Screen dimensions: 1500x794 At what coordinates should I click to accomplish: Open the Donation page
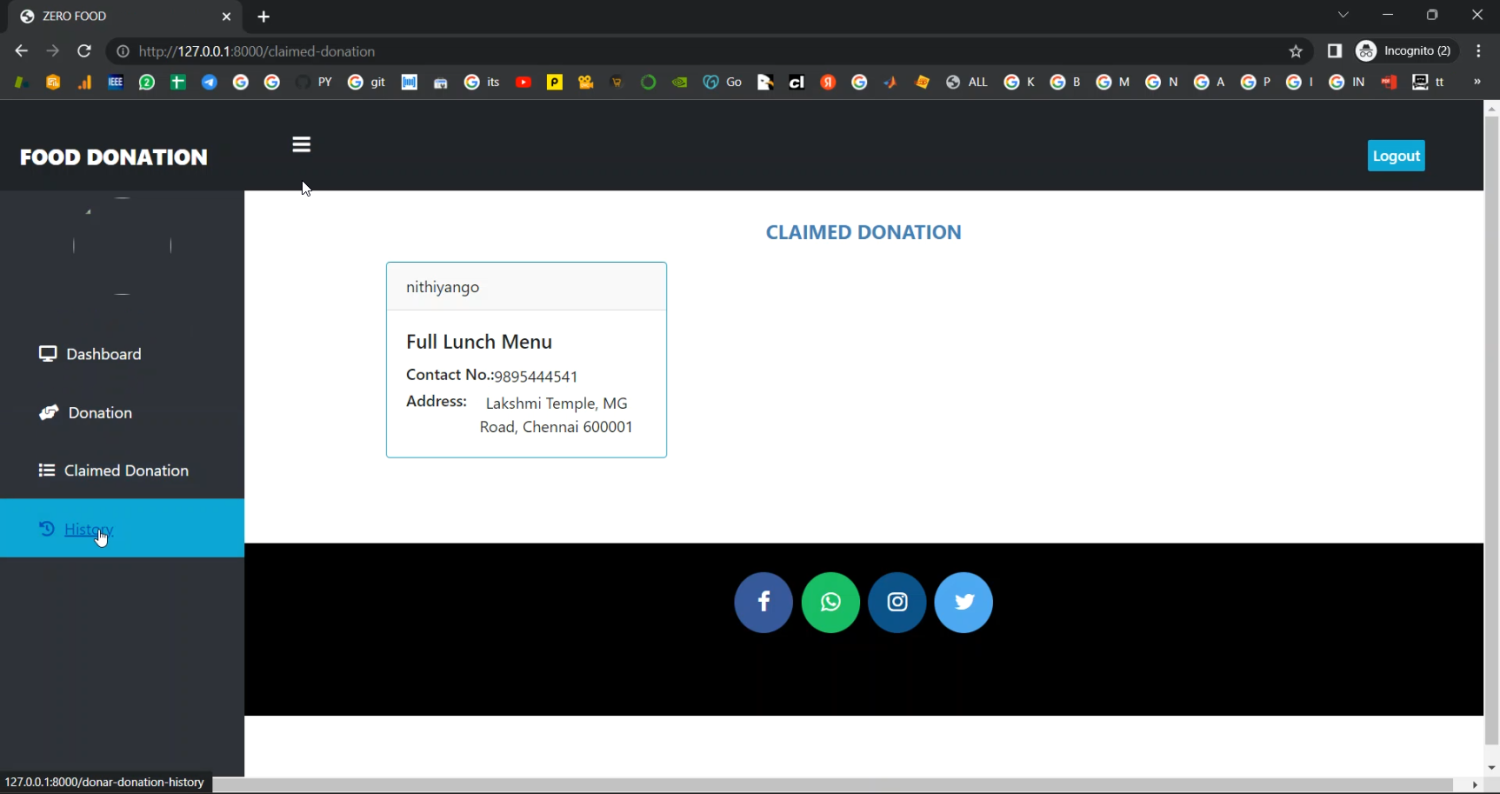[x=100, y=412]
